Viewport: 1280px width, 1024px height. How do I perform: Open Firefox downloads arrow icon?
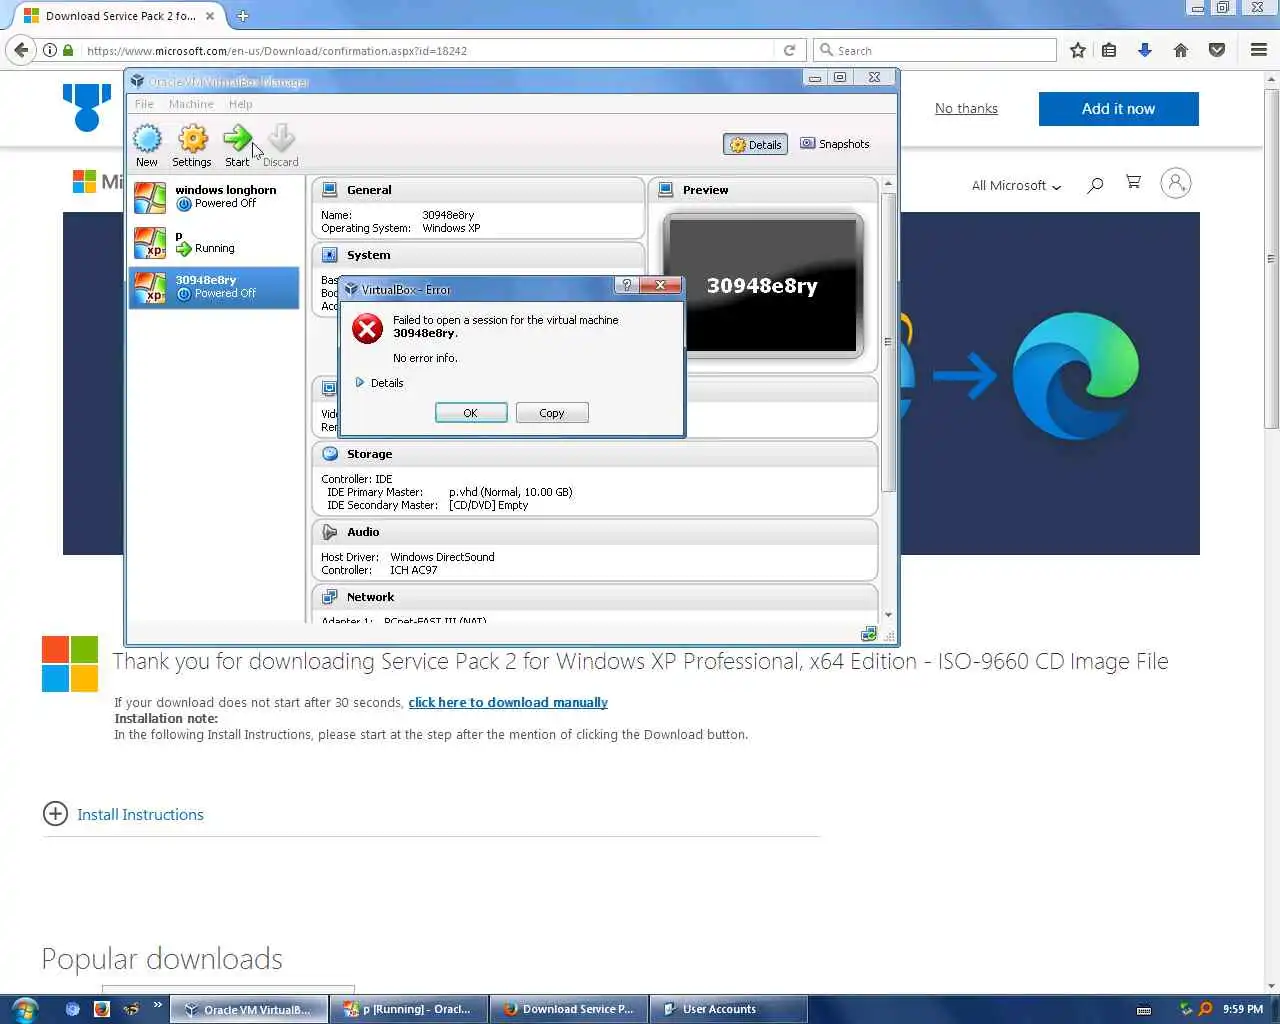click(1145, 50)
